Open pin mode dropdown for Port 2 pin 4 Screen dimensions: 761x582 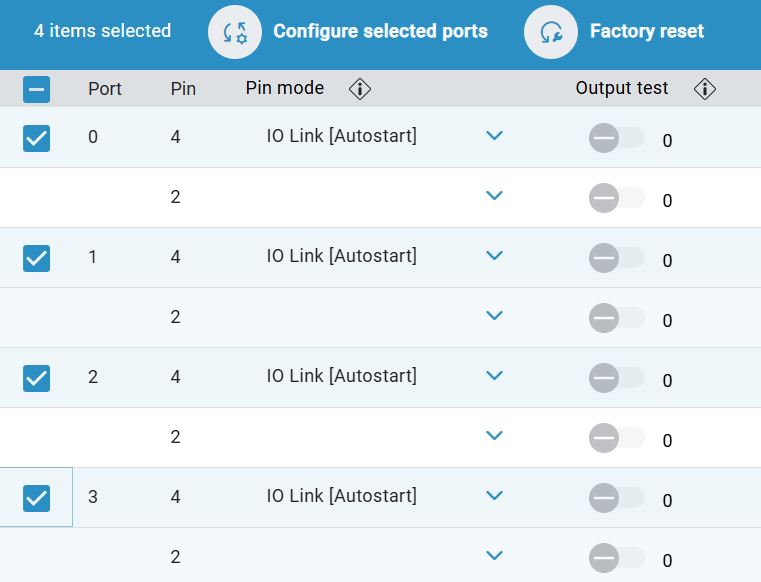click(493, 376)
